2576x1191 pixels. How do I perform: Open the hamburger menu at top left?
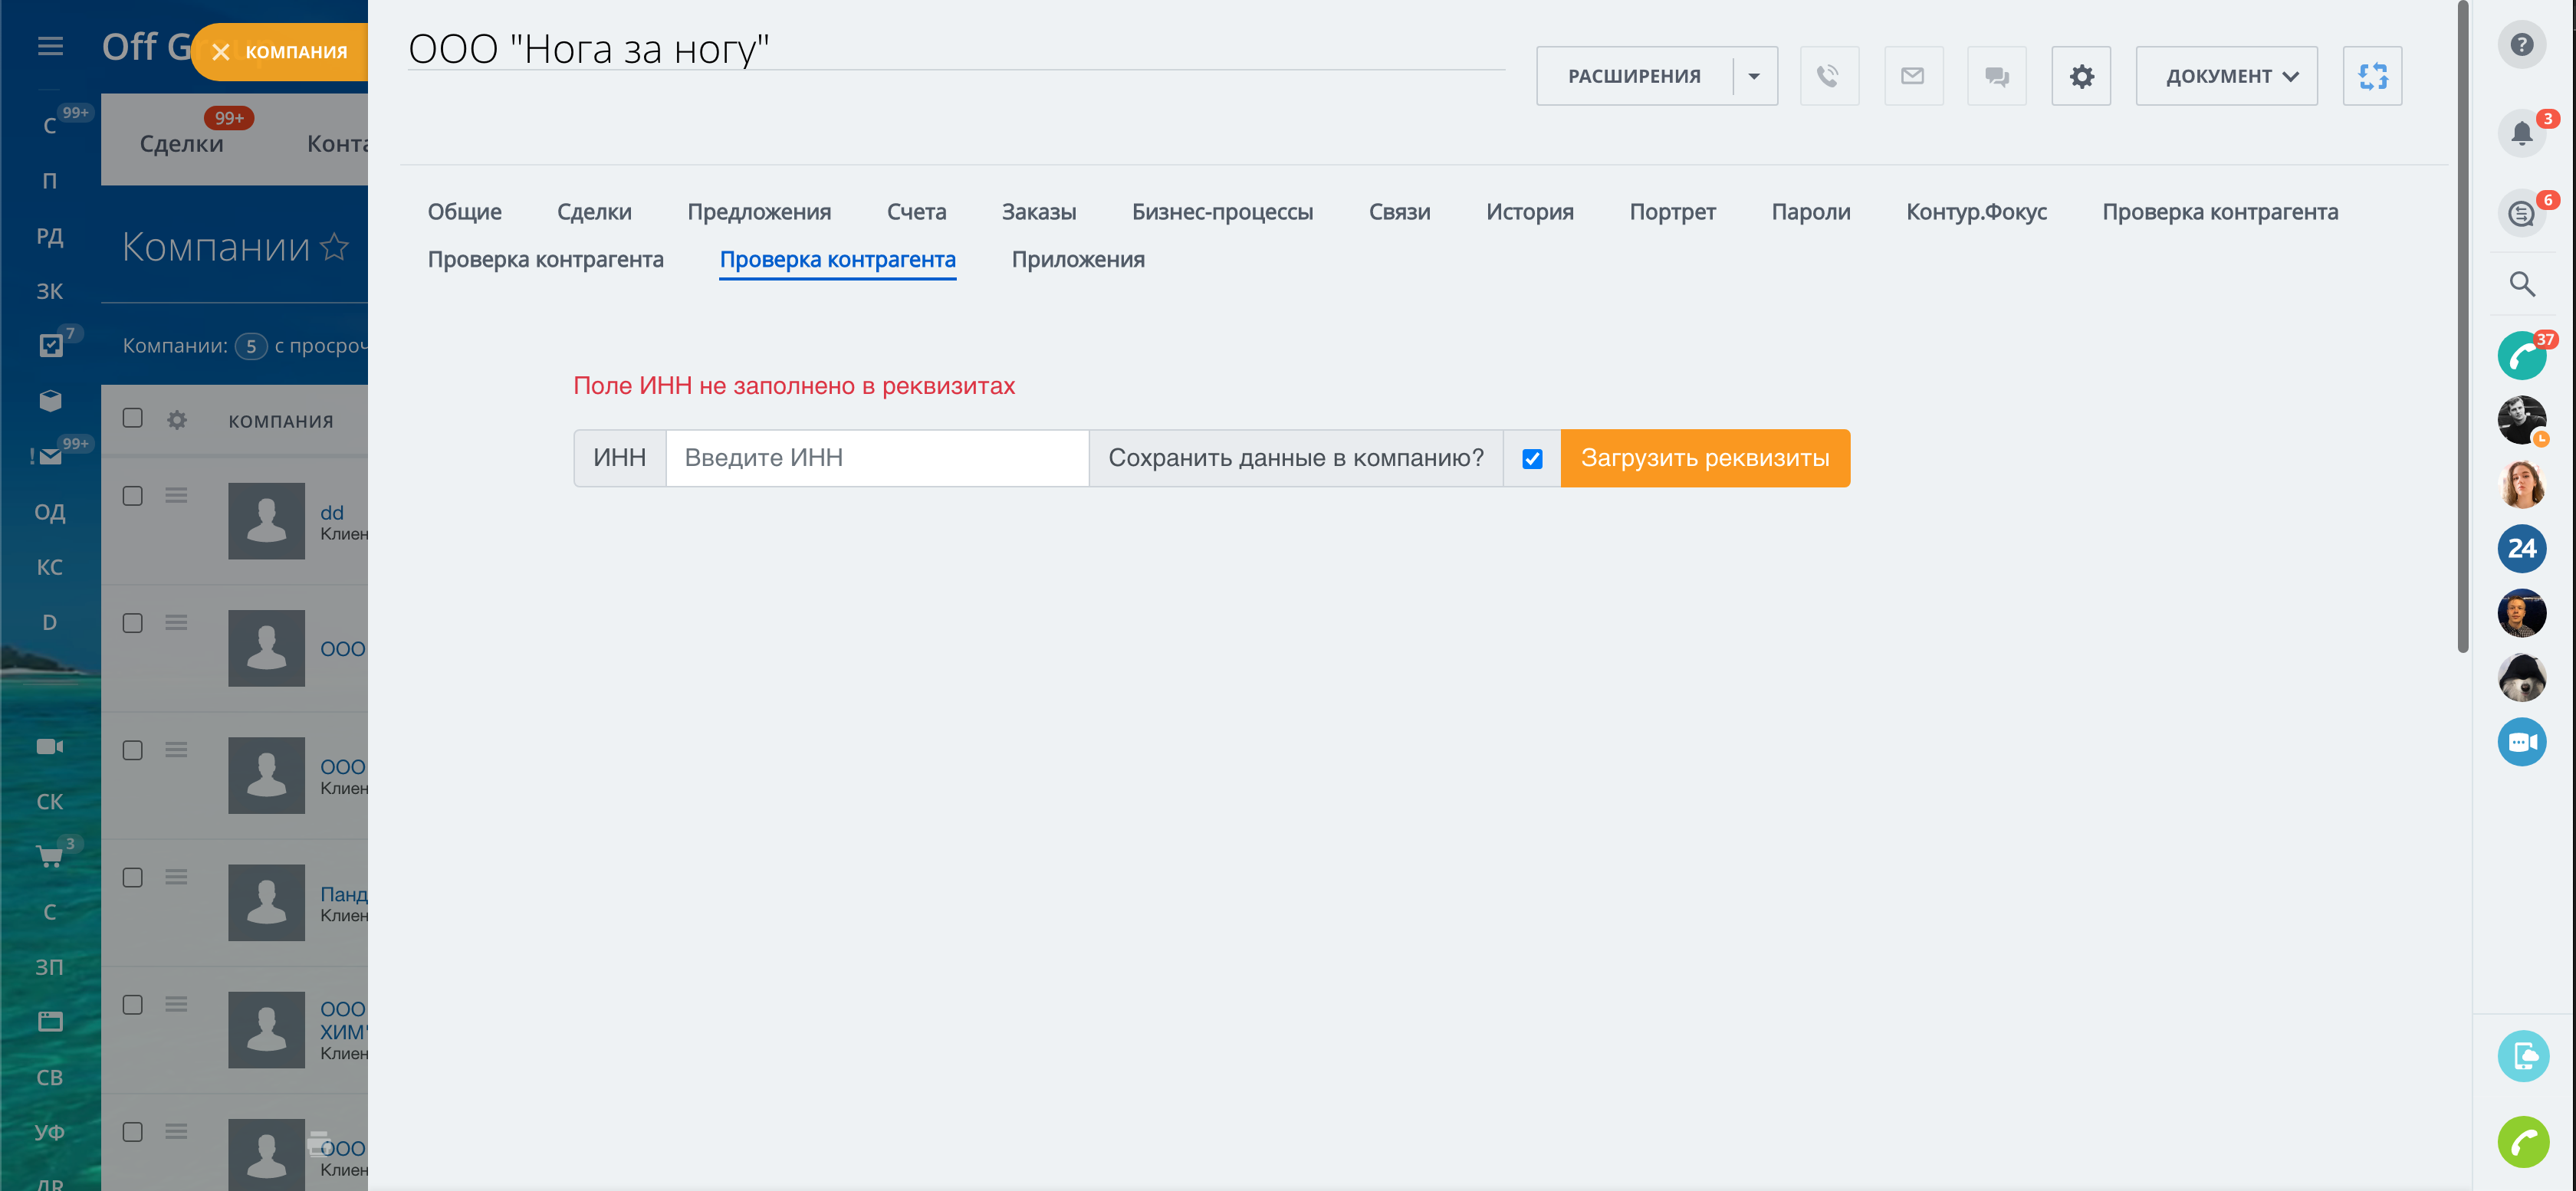pyautogui.click(x=50, y=46)
